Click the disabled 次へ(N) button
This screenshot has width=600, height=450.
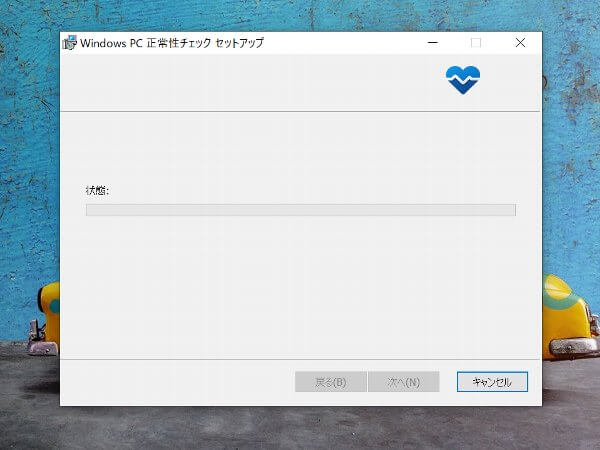tap(403, 382)
